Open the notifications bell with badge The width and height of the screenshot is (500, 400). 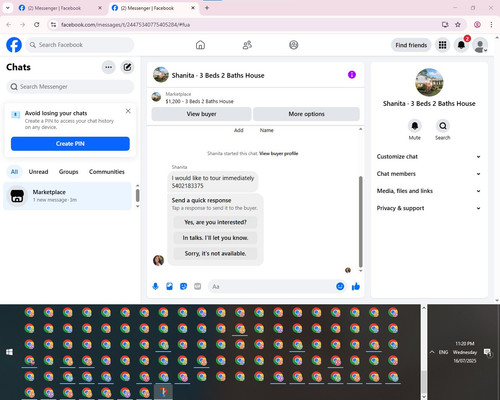coord(461,45)
